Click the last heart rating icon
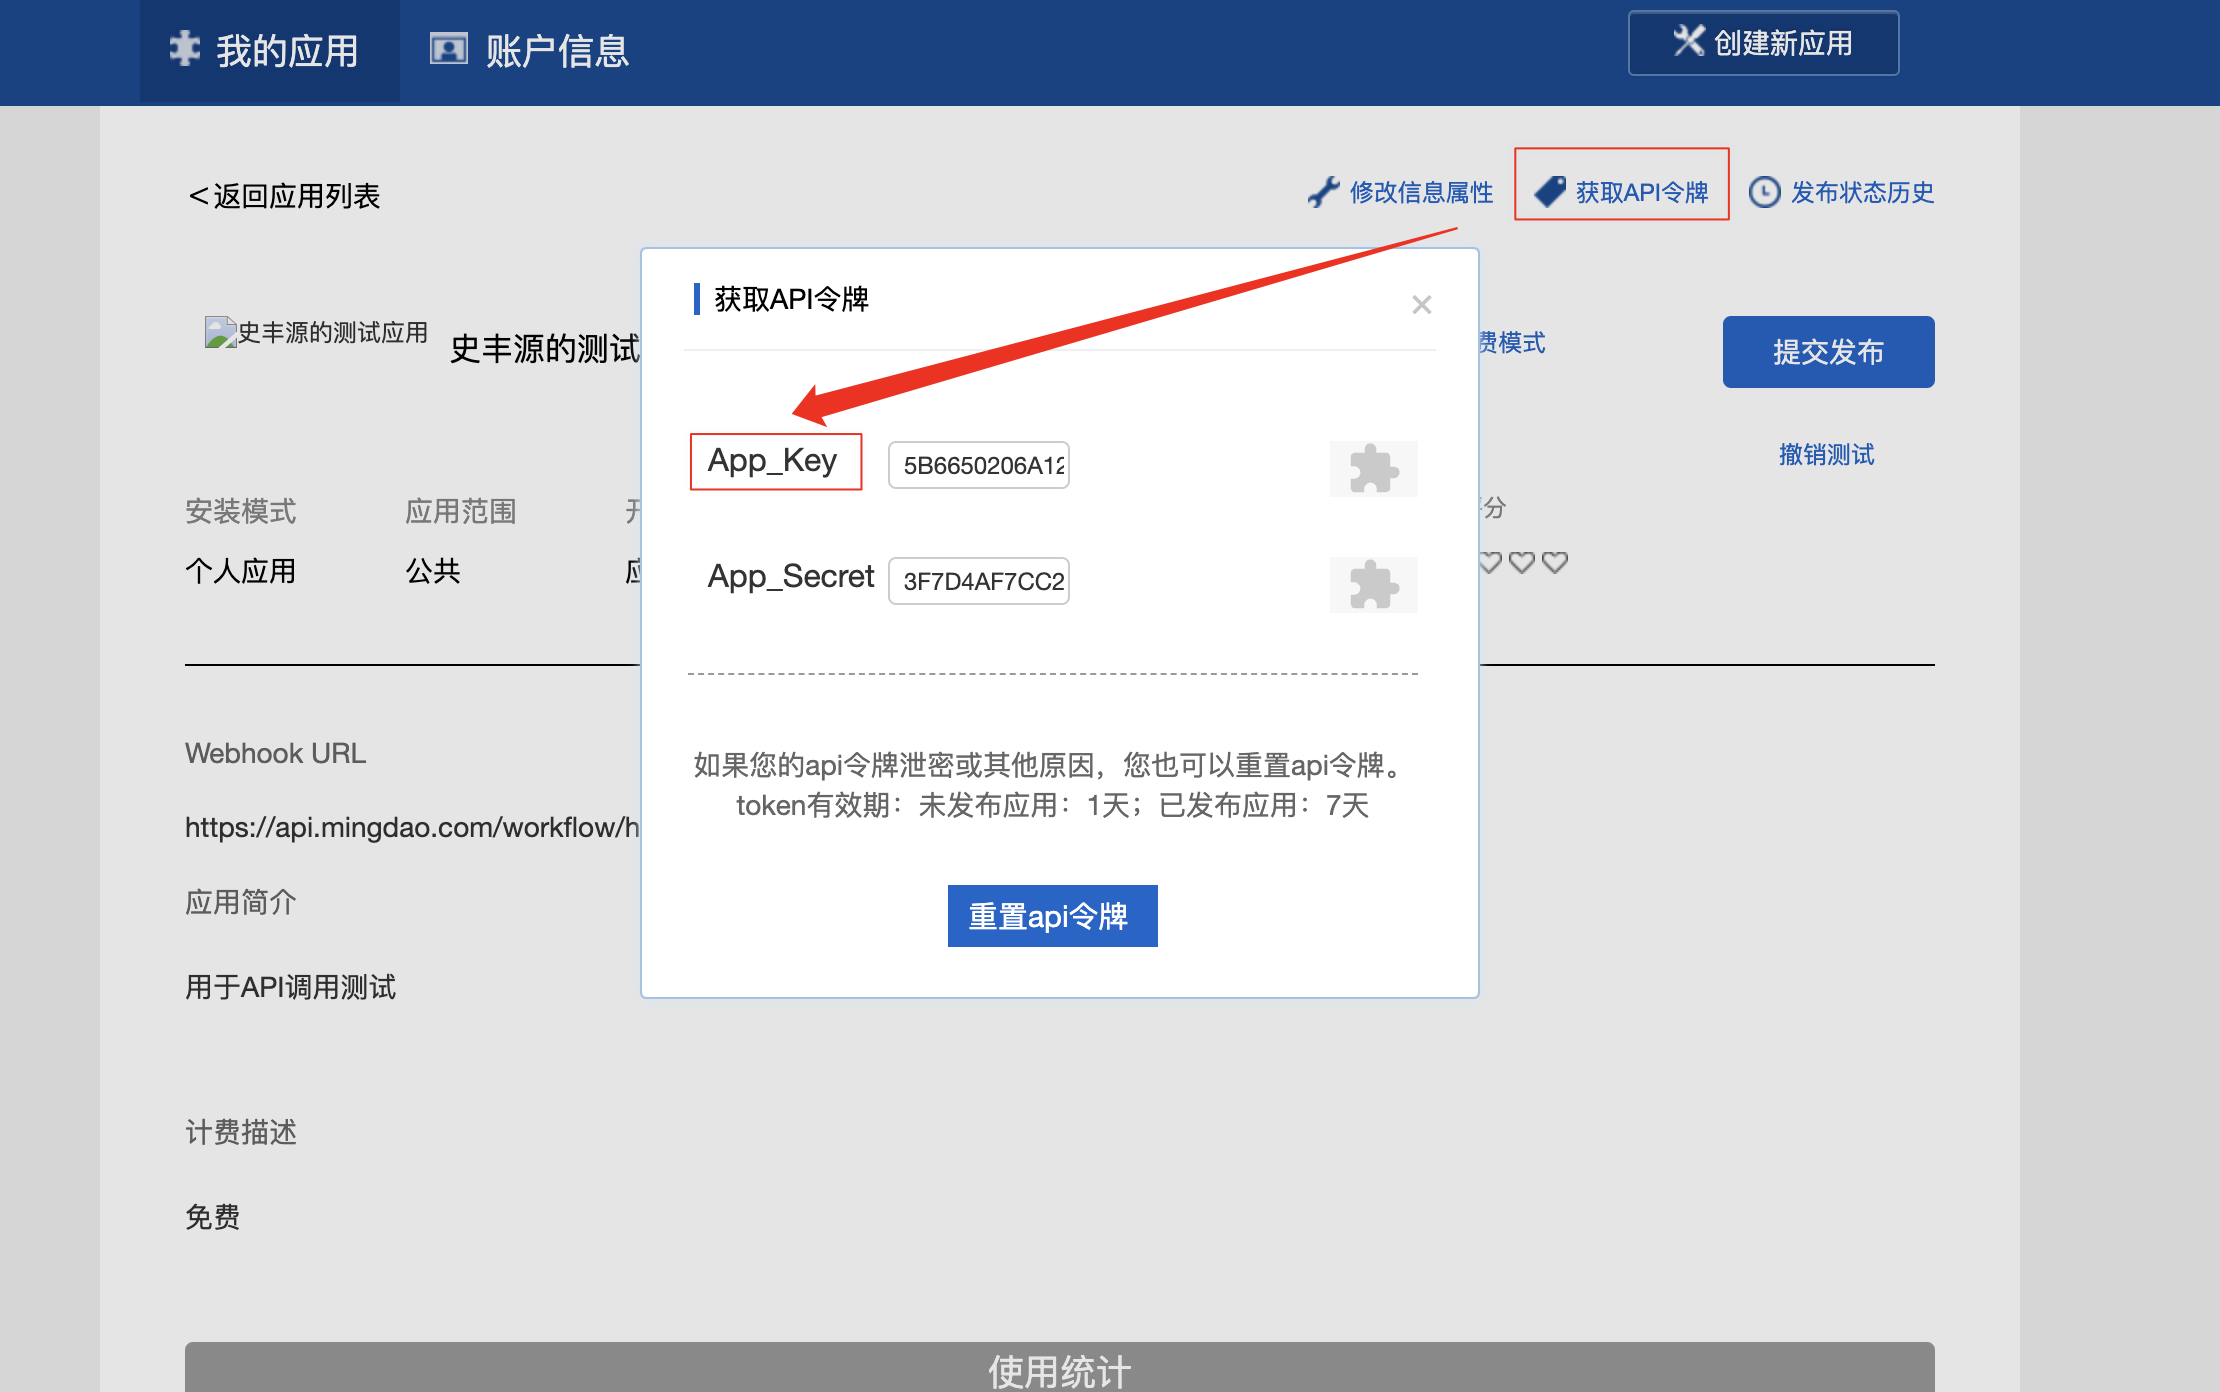Viewport: 2220px width, 1392px height. coord(1554,562)
